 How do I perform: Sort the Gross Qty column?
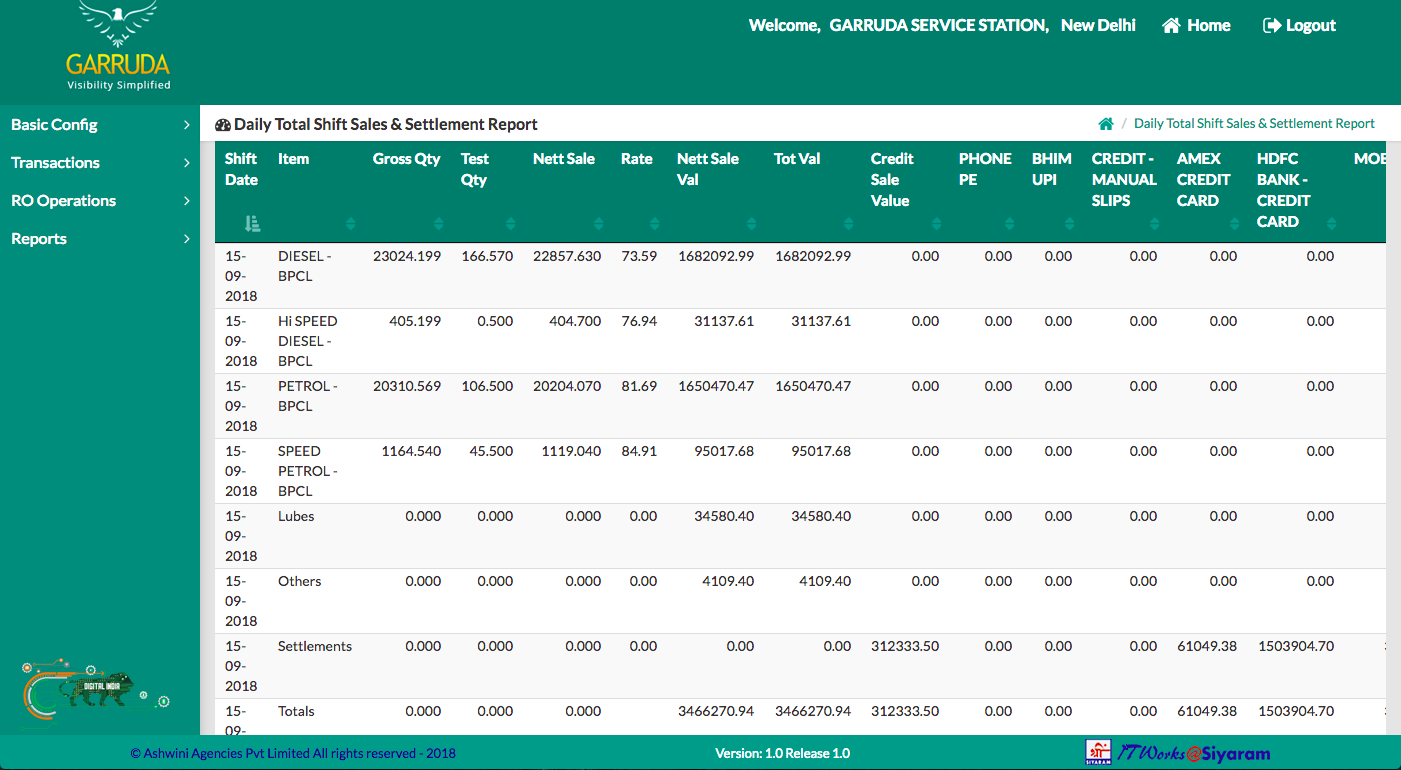pos(438,223)
